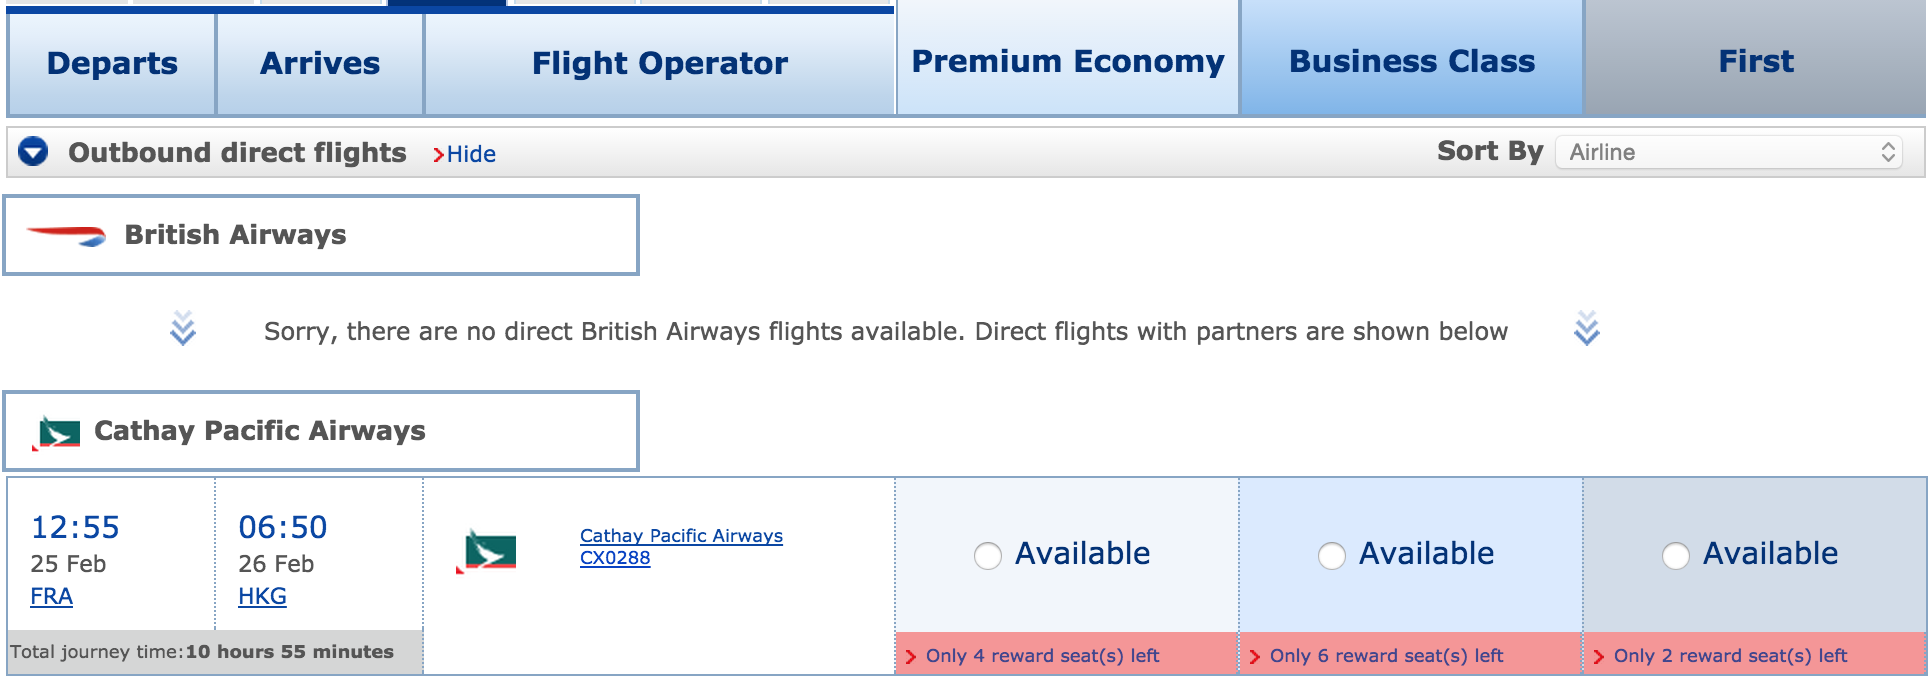Click left double-chevron down arrow icon
Screen dimensions: 1932x676
pyautogui.click(x=182, y=329)
